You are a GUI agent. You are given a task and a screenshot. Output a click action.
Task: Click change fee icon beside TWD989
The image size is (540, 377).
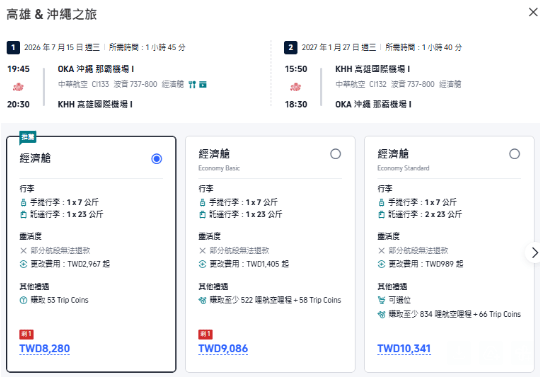[381, 264]
